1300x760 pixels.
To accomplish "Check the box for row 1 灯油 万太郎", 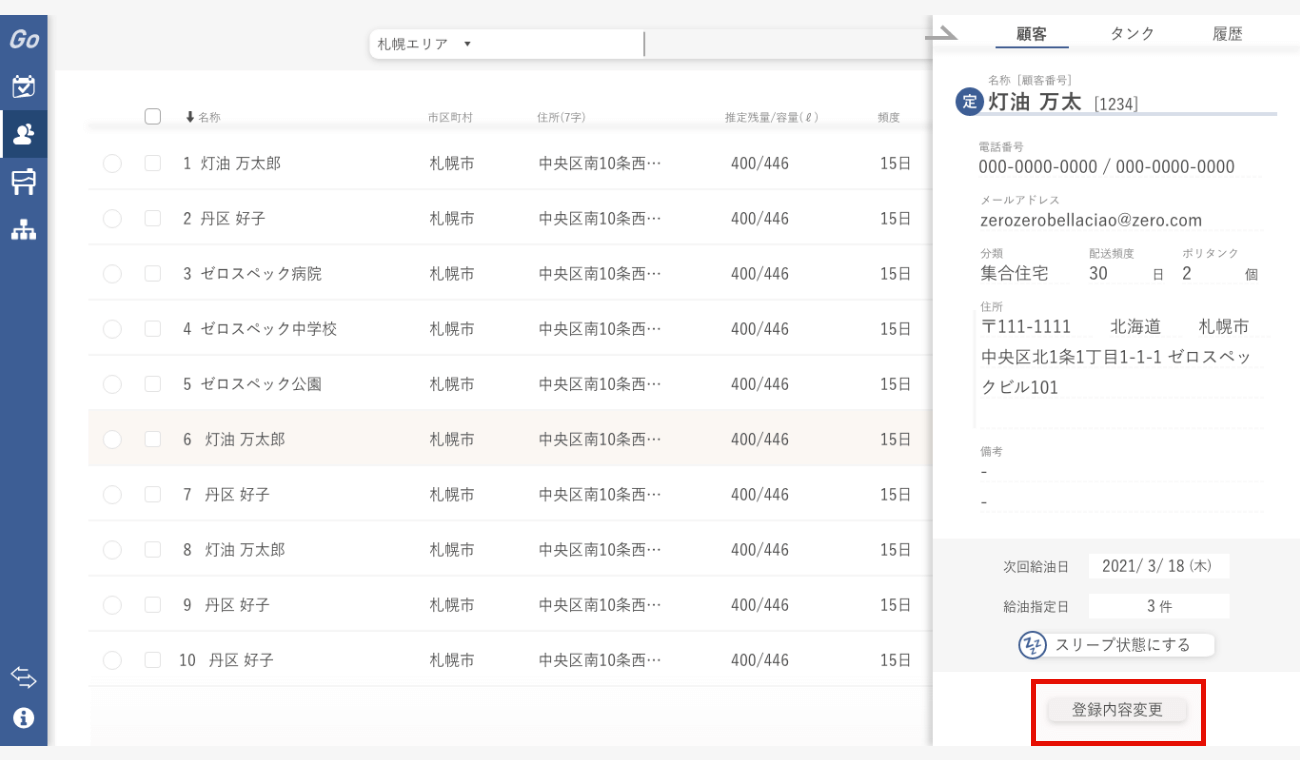I will 153,163.
